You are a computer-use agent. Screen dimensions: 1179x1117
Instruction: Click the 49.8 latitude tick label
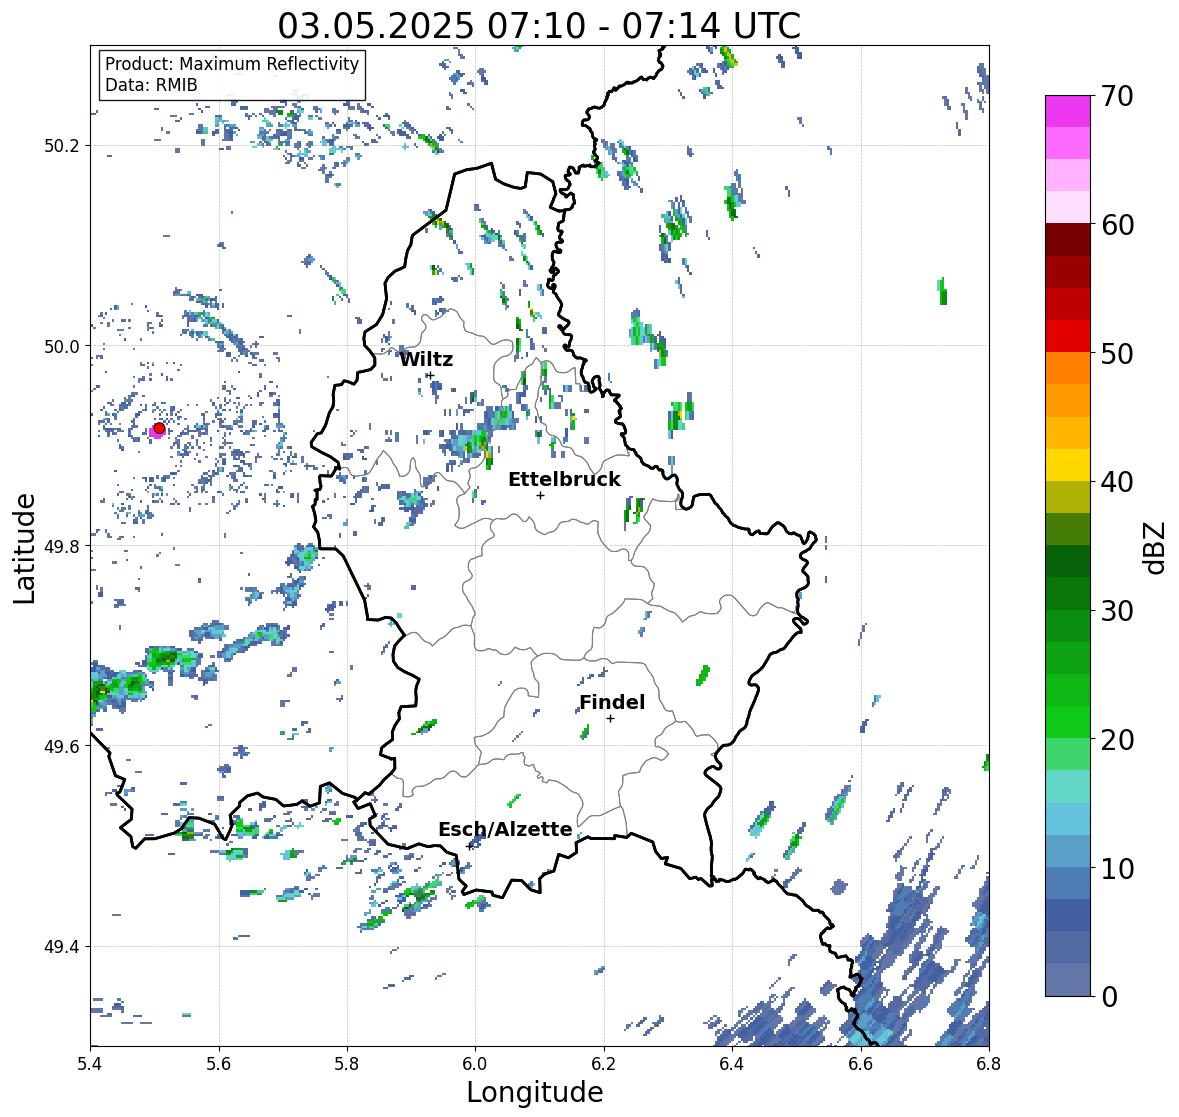(x=62, y=546)
